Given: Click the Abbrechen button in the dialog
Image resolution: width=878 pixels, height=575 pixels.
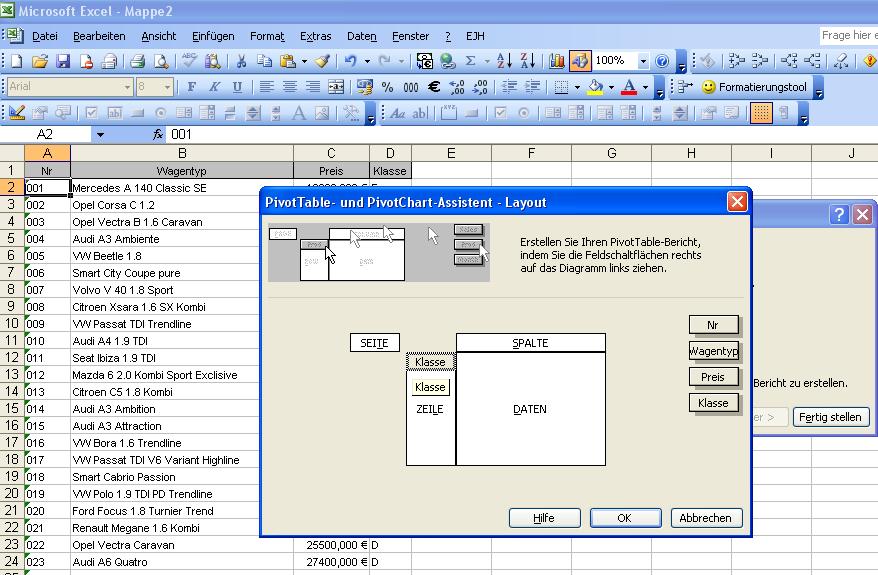Looking at the screenshot, I should (705, 518).
